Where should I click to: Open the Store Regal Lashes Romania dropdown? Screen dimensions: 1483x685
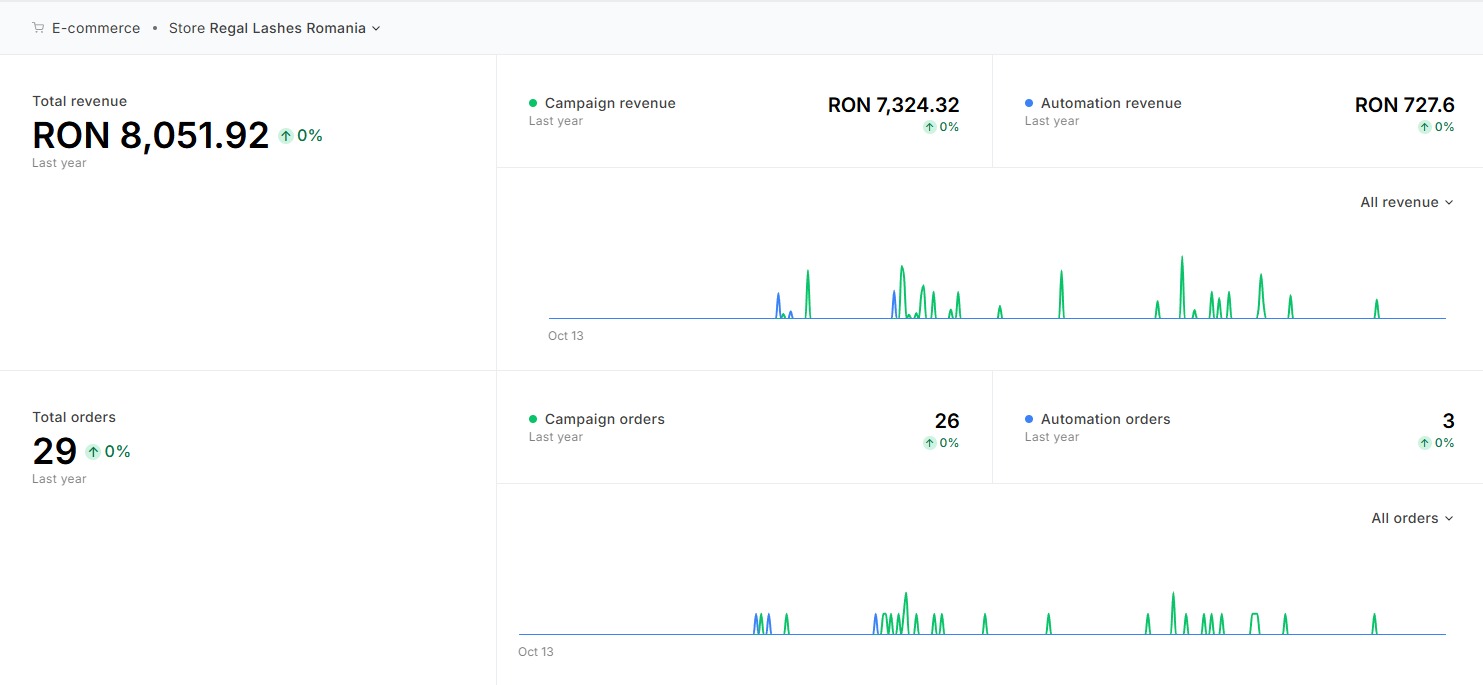(x=274, y=28)
